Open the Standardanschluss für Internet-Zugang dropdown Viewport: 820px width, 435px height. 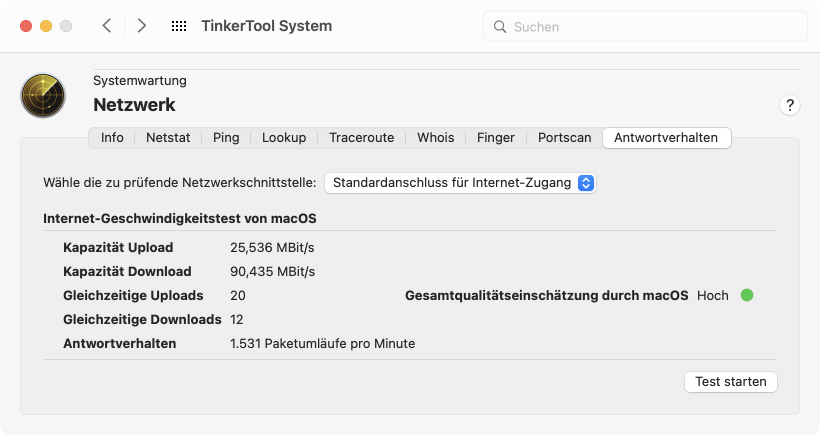[460, 183]
